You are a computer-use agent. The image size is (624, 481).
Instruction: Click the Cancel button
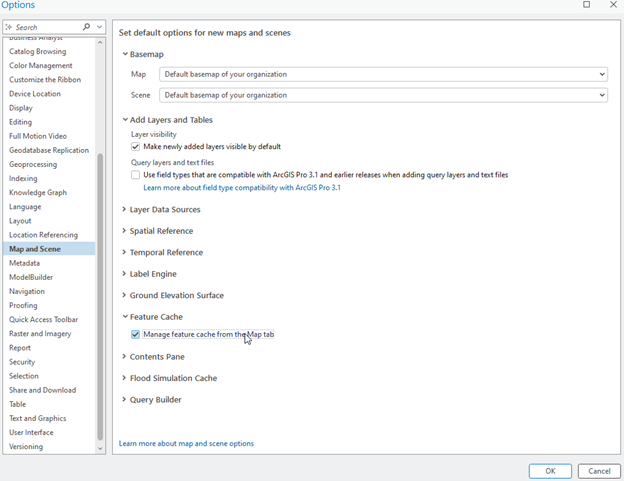tap(599, 471)
